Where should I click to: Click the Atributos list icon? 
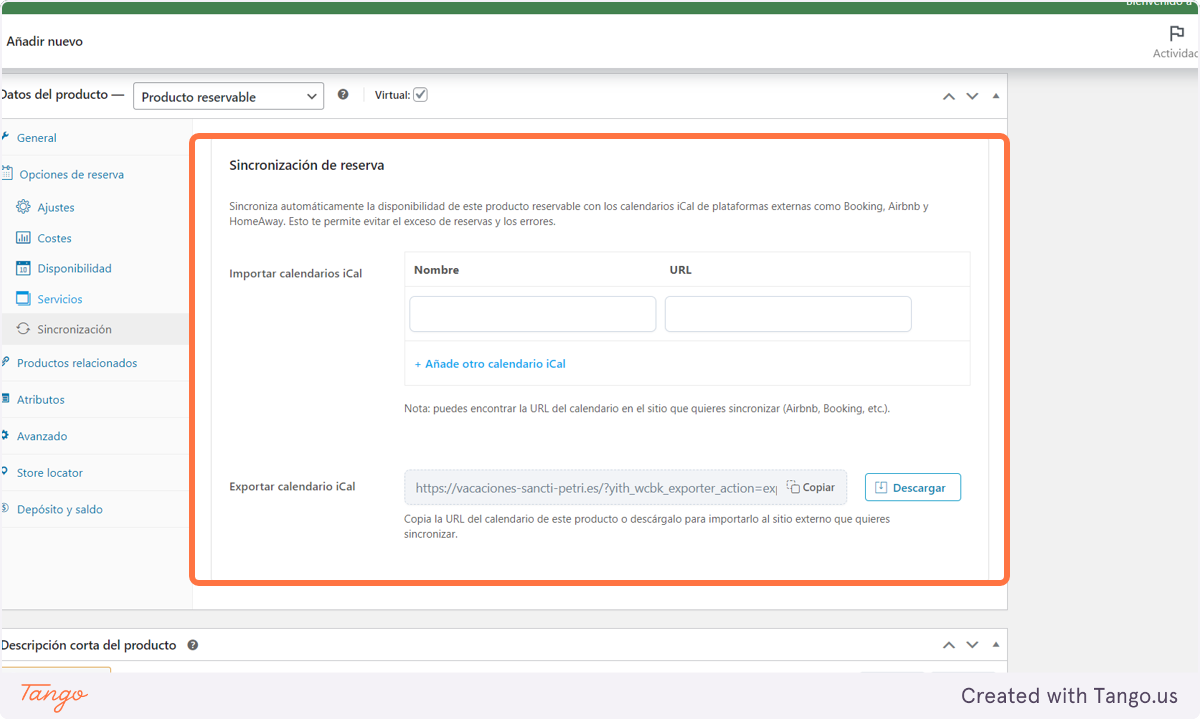pos(5,399)
